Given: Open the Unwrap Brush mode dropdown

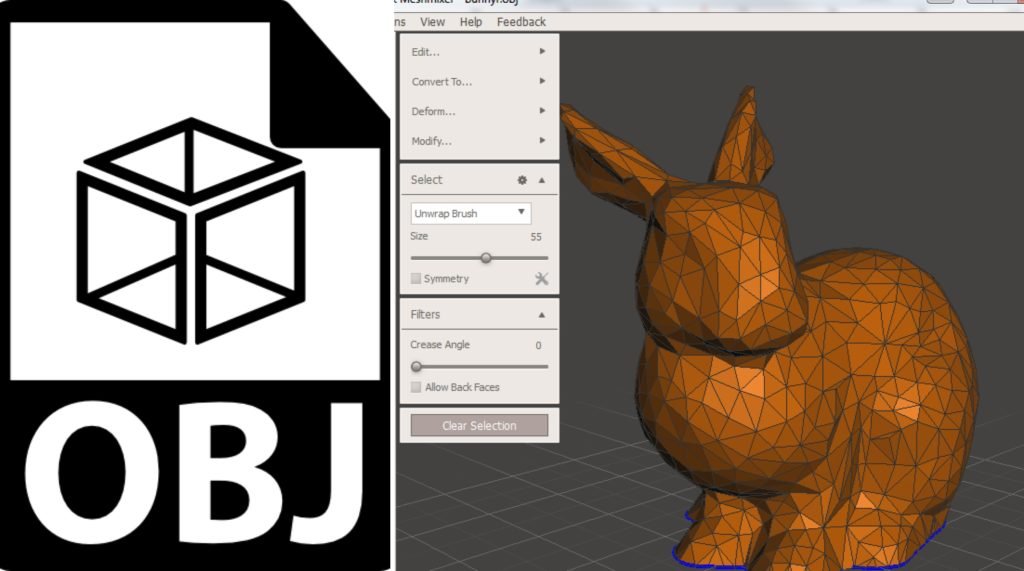Looking at the screenshot, I should click(x=470, y=213).
